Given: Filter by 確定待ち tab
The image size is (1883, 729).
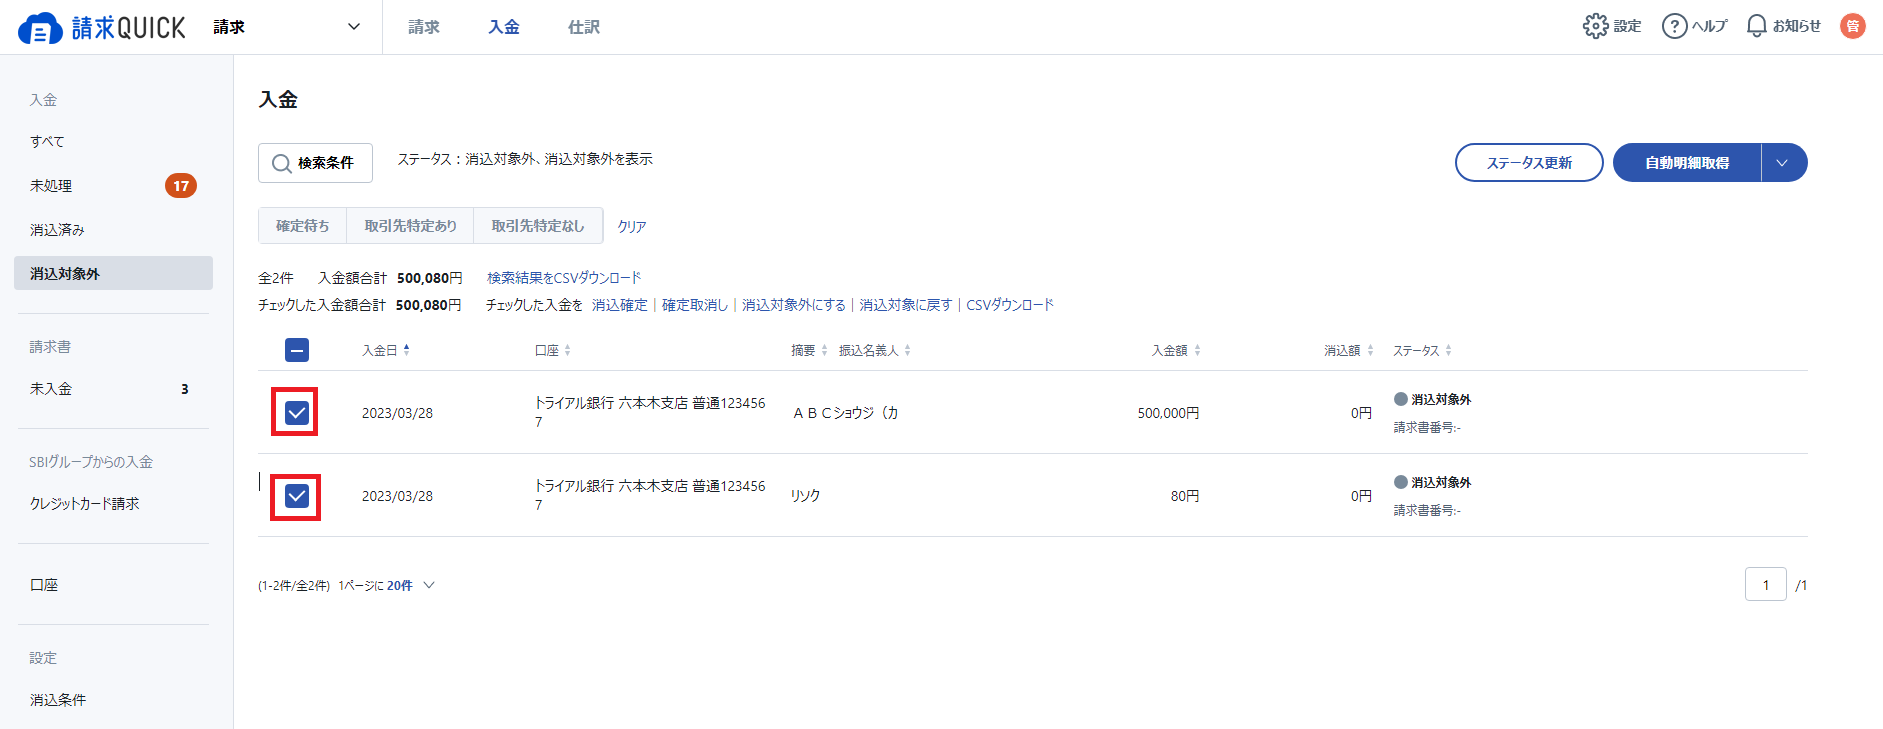Looking at the screenshot, I should coord(303,226).
